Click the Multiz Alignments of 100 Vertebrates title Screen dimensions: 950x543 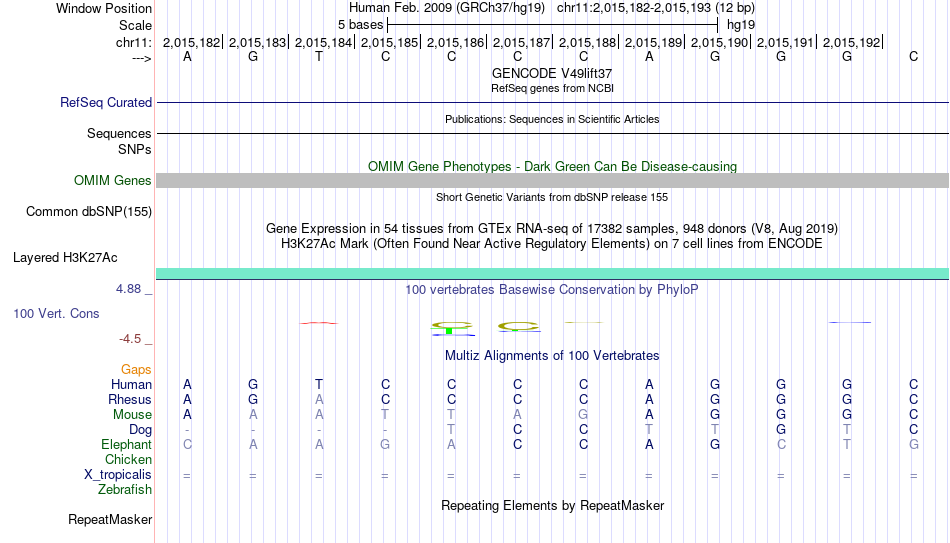(552, 356)
